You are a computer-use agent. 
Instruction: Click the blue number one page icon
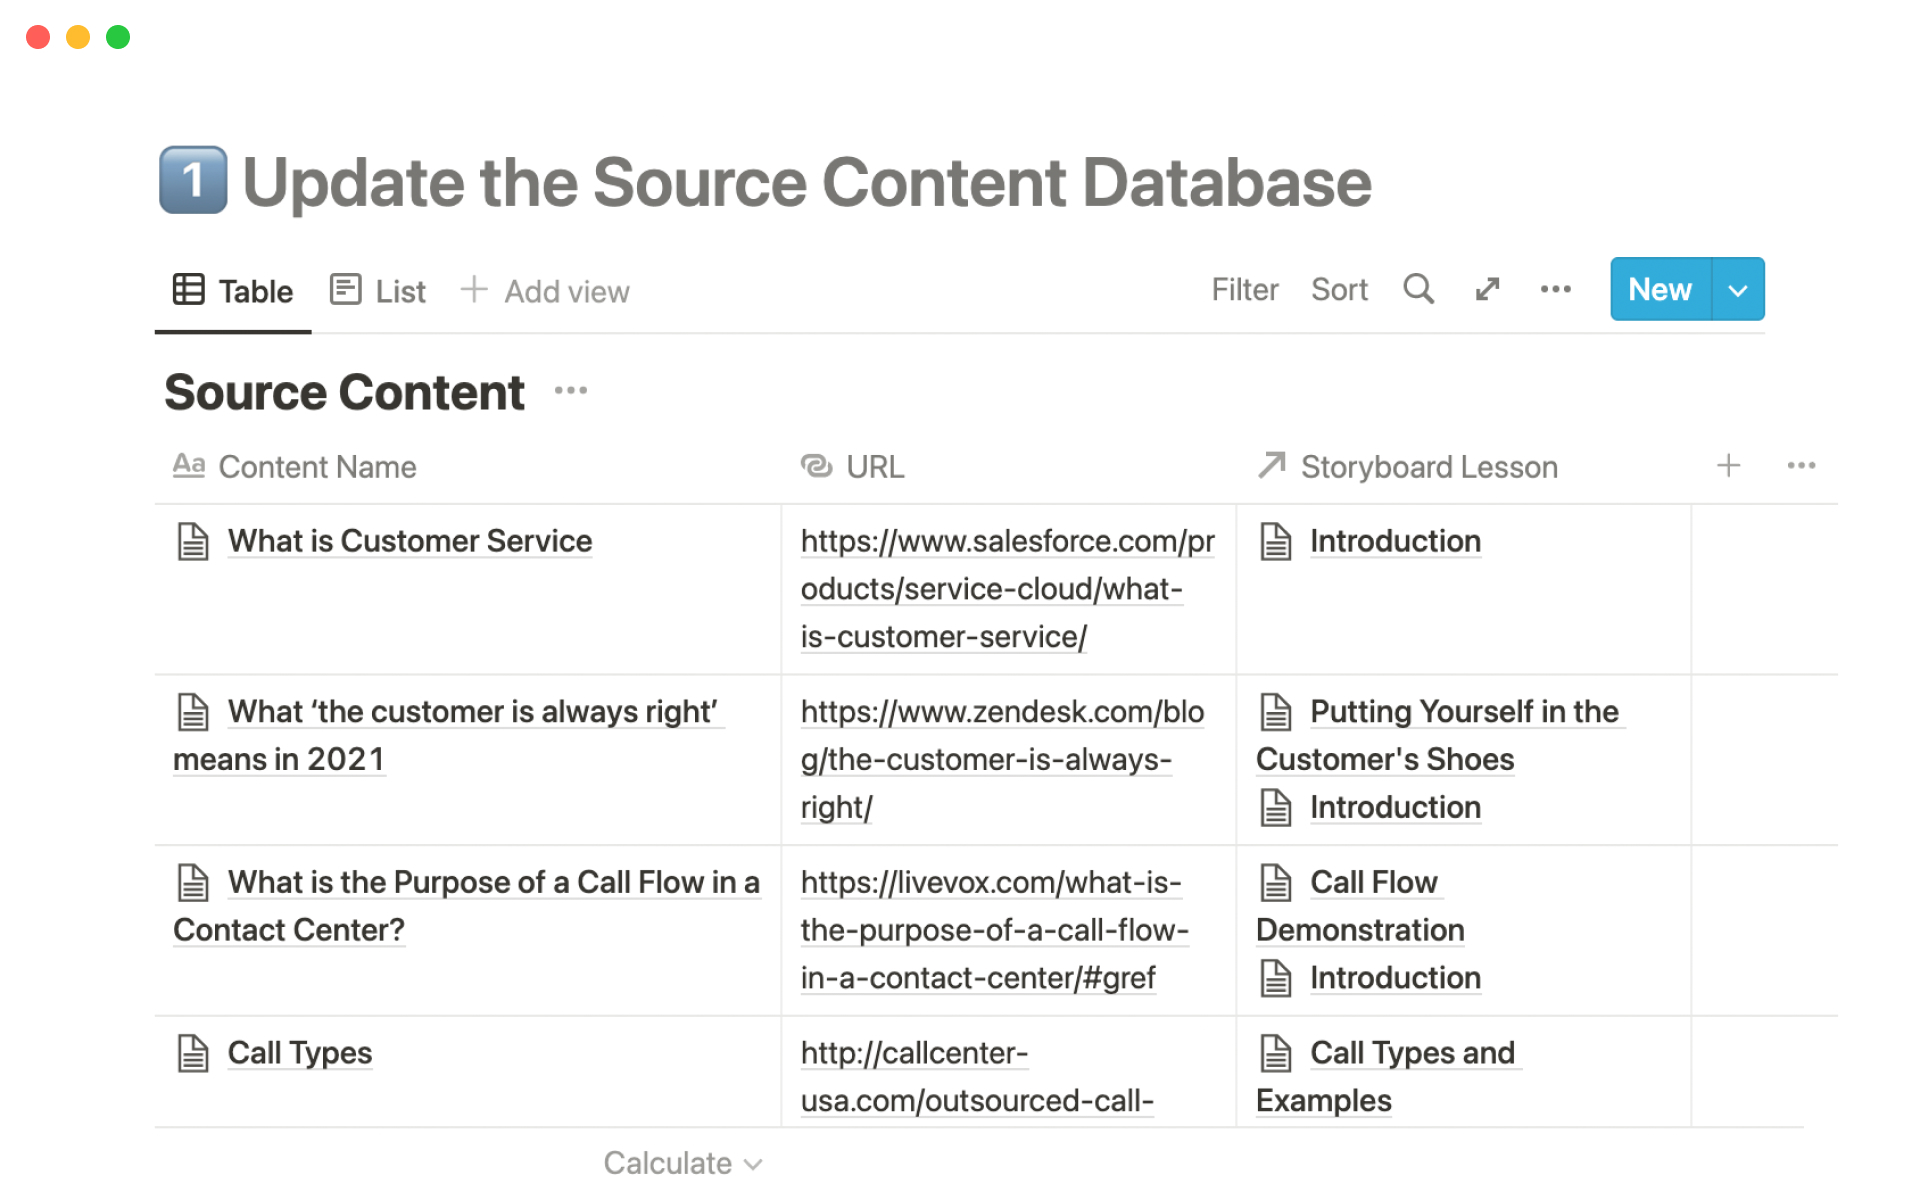click(x=193, y=181)
